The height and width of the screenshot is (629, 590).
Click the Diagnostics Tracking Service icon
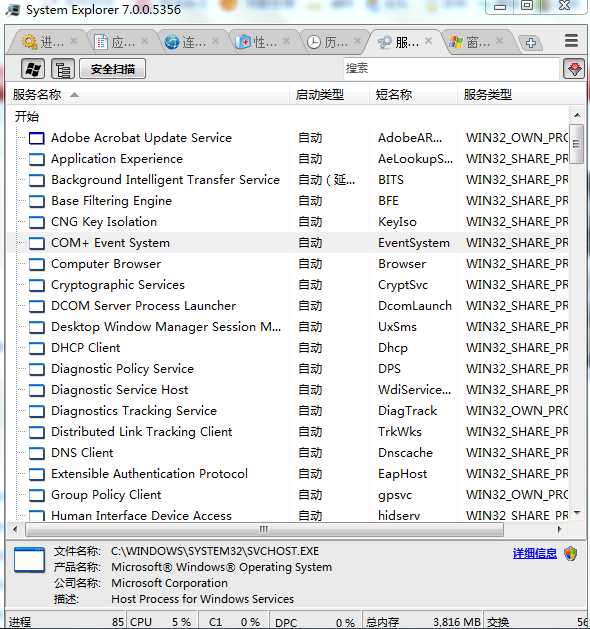(x=36, y=411)
